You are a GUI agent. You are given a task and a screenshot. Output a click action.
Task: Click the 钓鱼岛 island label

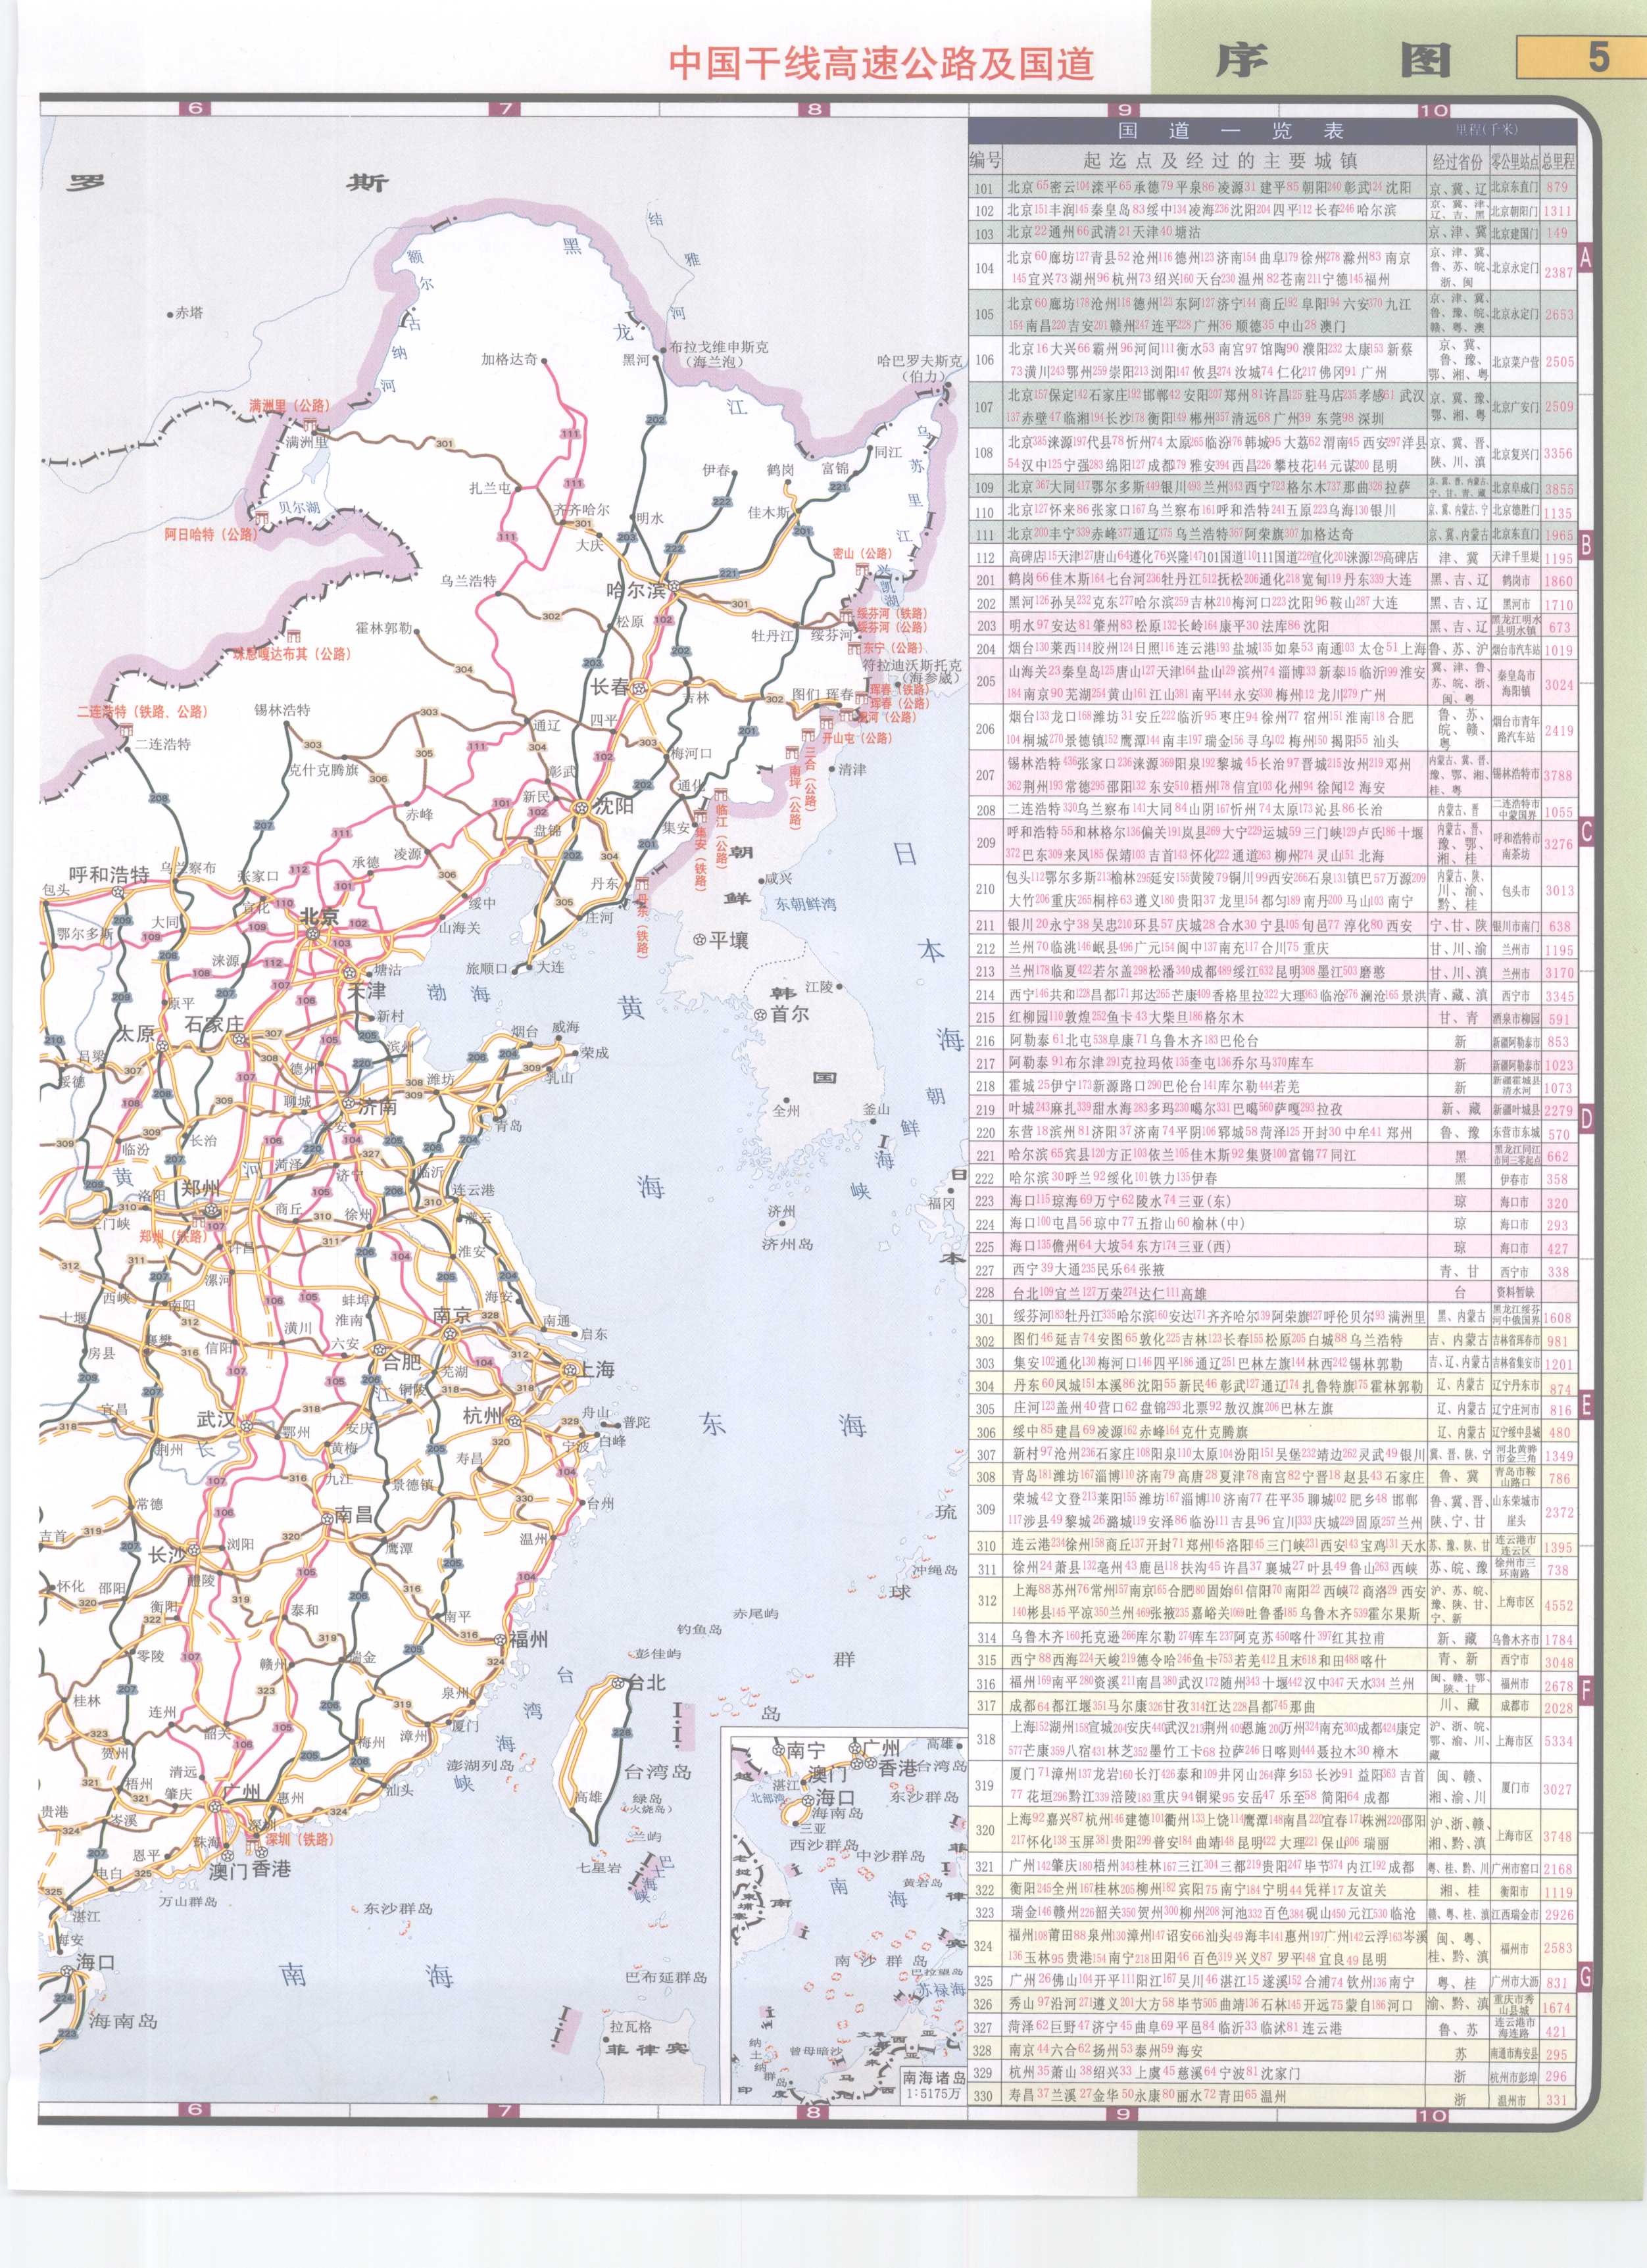coord(699,1629)
